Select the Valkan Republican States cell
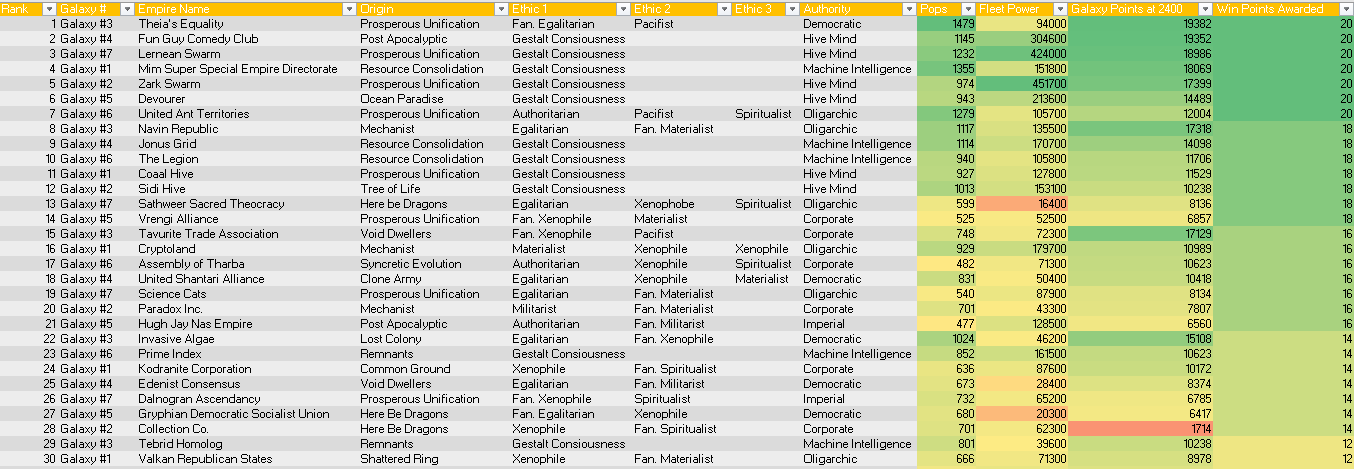 246,459
